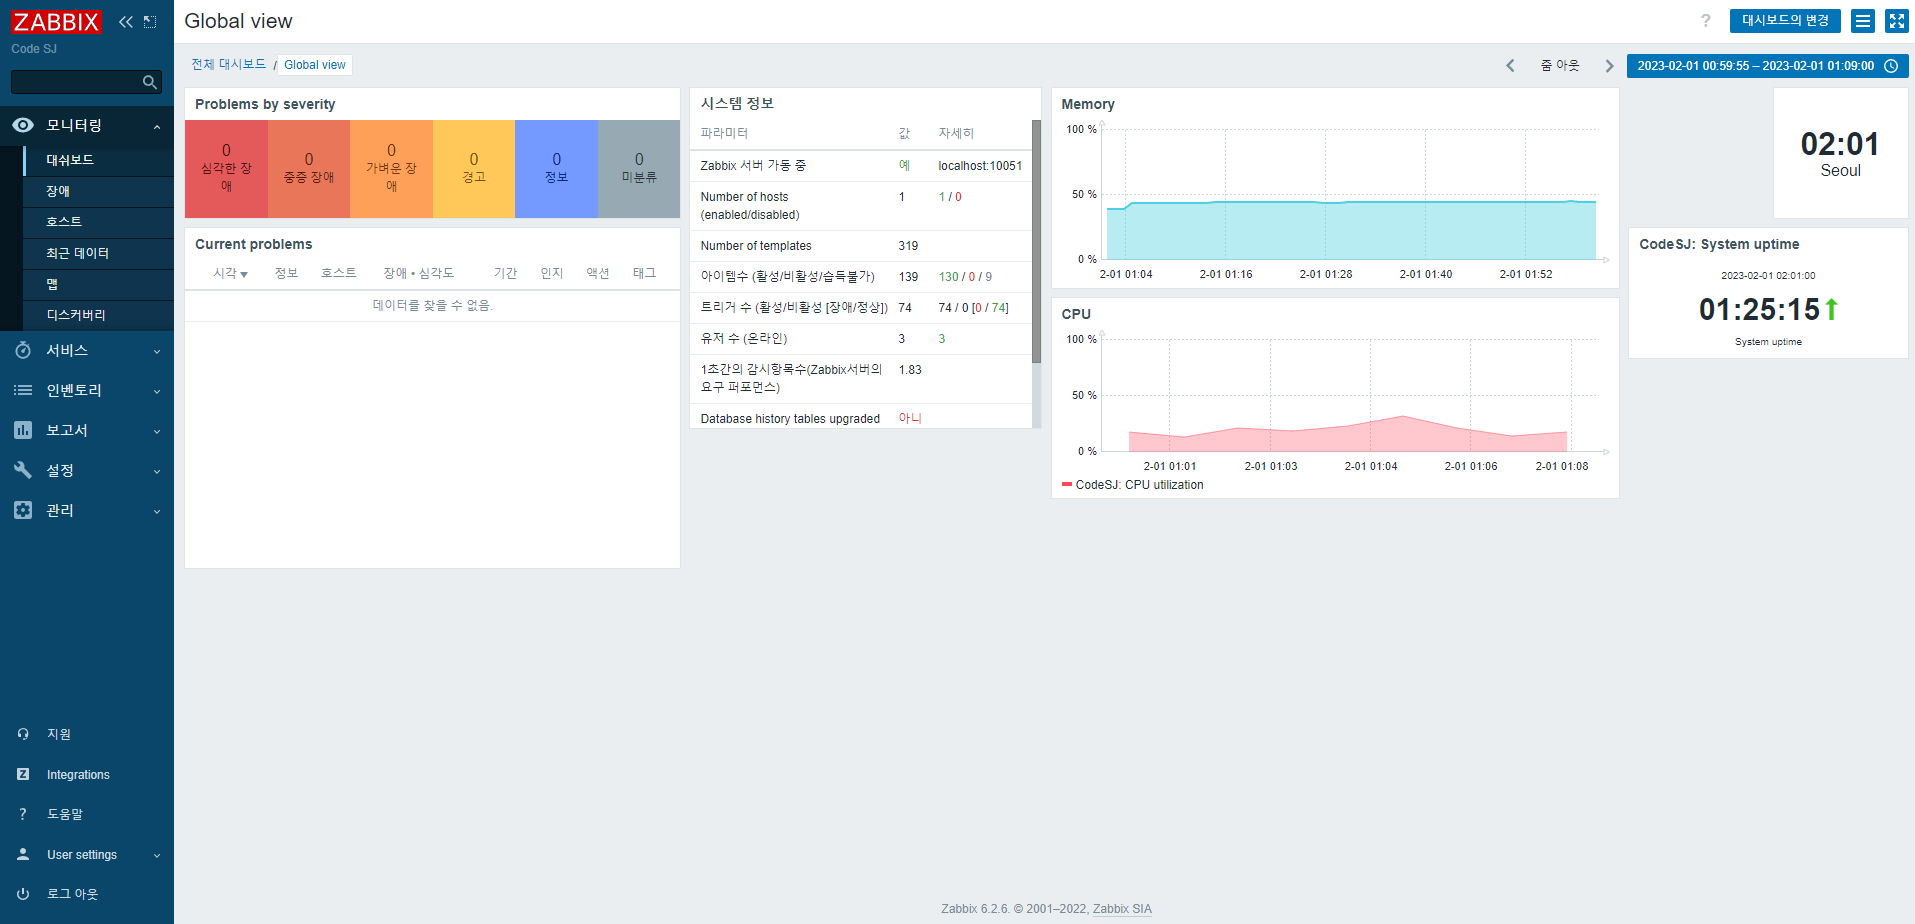Click the red 심각한 장애 severity tile
1915x924 pixels.
point(226,169)
